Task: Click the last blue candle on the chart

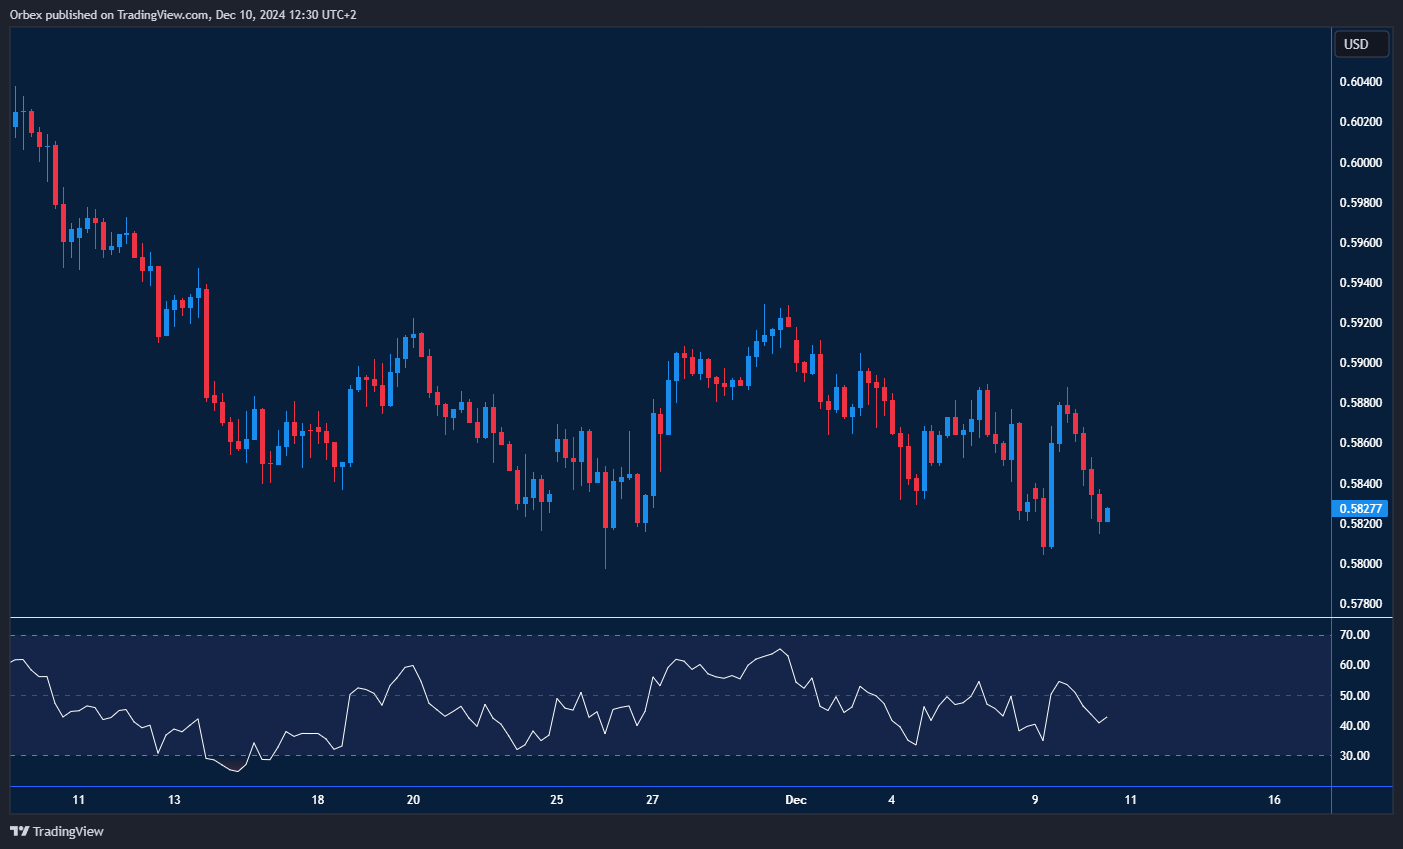Action: [1107, 515]
